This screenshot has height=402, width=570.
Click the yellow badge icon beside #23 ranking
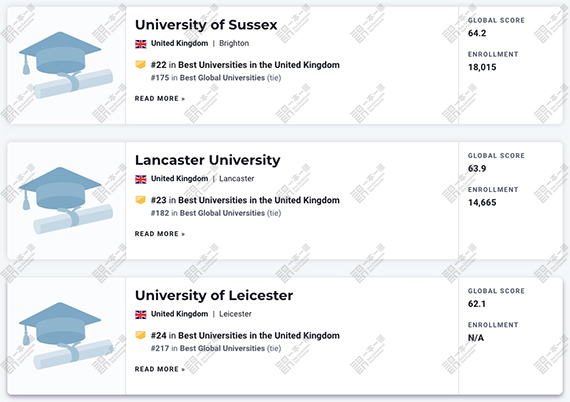140,200
